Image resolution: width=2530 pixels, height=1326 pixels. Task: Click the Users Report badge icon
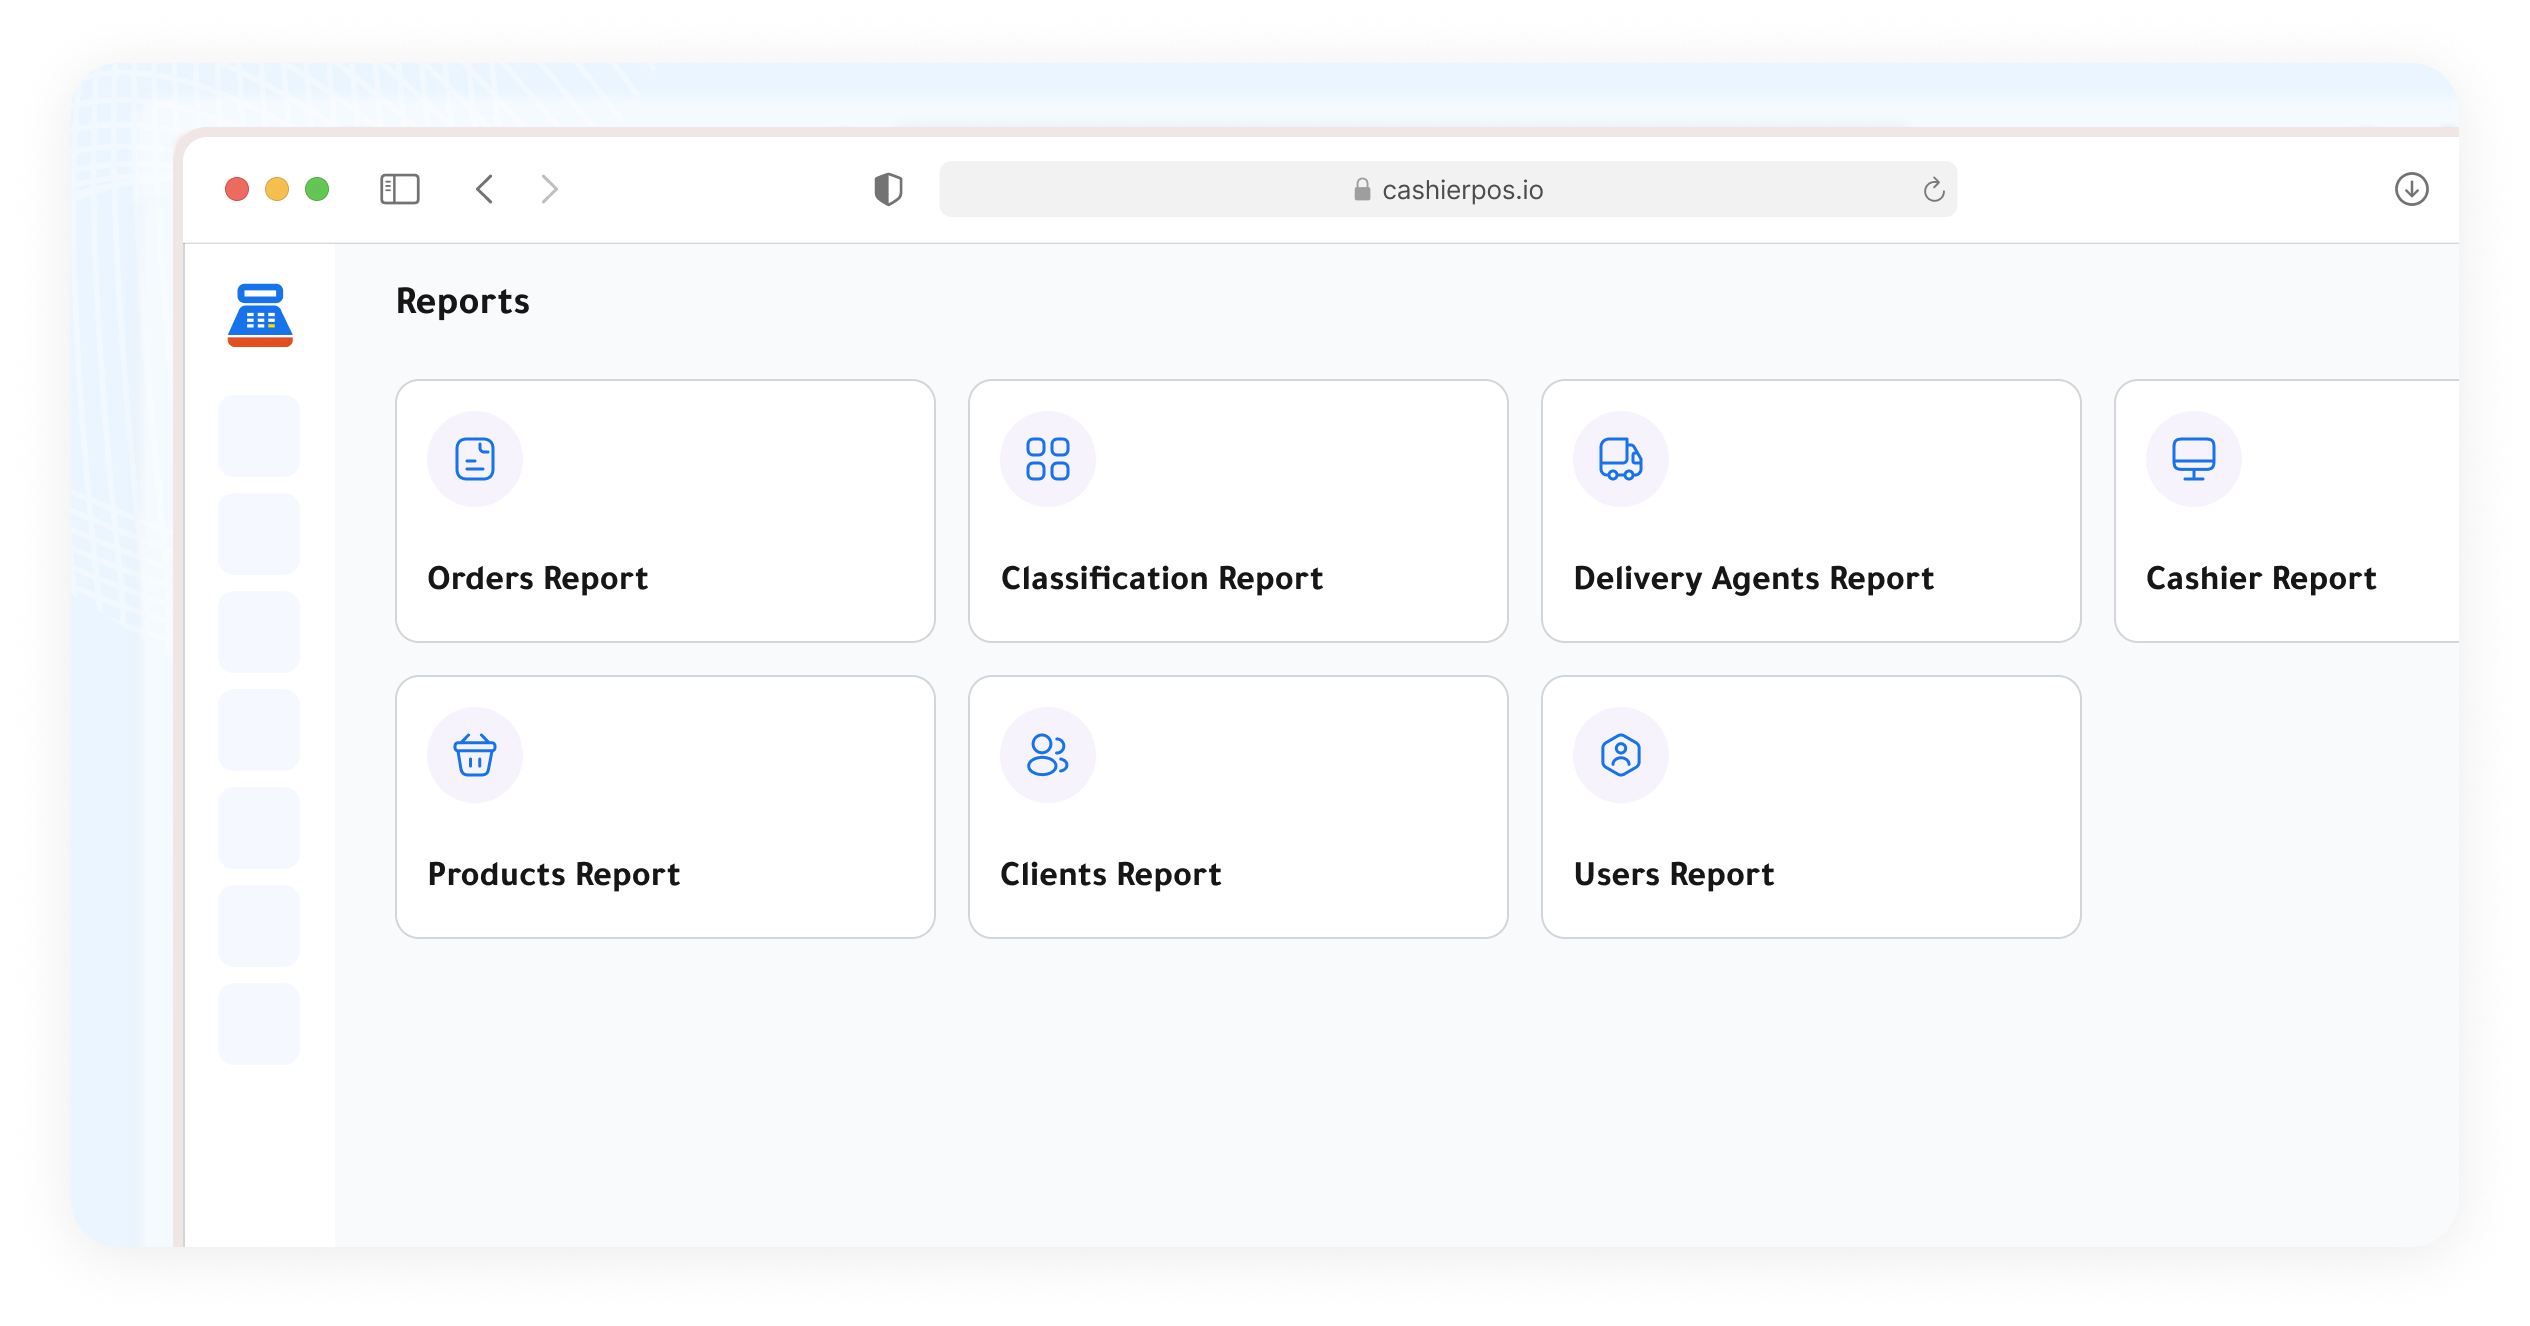1621,755
